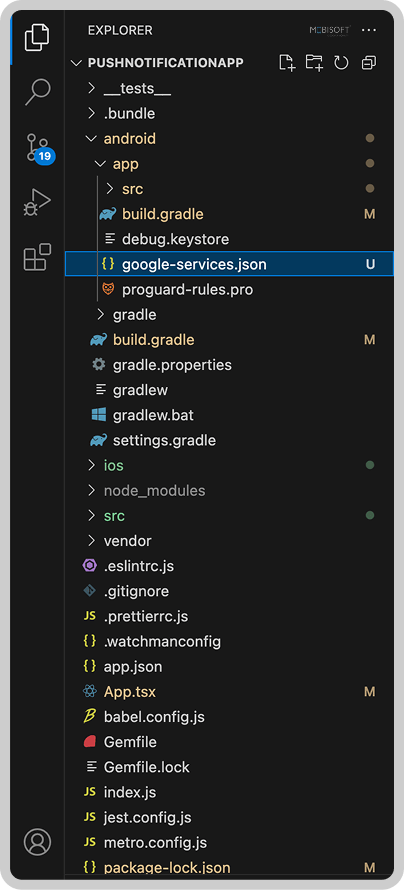Click the U status badge on google-services.json
The height and width of the screenshot is (890, 404).
coord(370,264)
